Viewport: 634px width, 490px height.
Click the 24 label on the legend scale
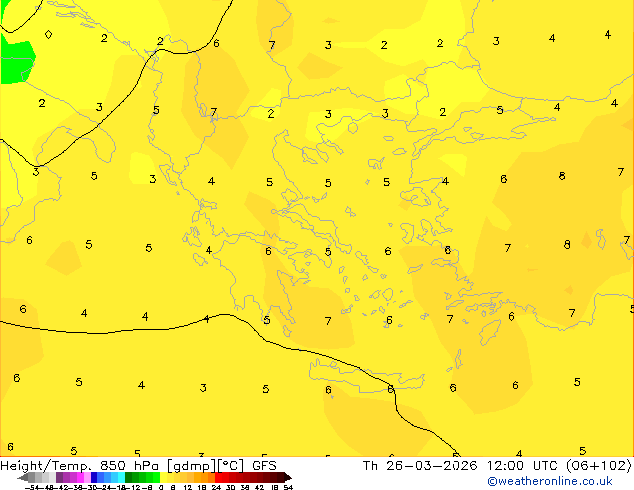pyautogui.click(x=216, y=488)
